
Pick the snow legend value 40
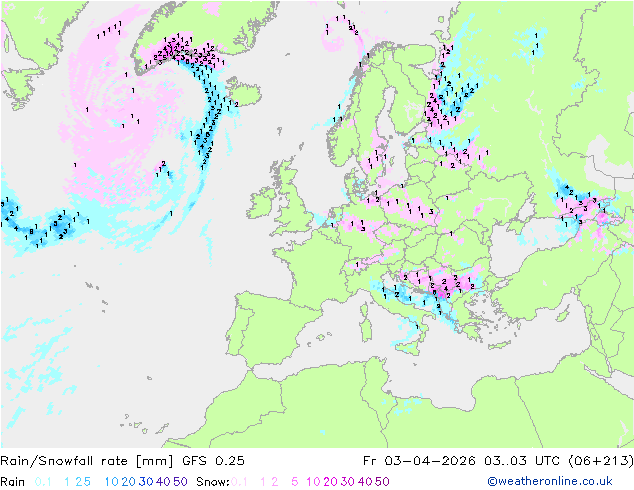tap(365, 482)
